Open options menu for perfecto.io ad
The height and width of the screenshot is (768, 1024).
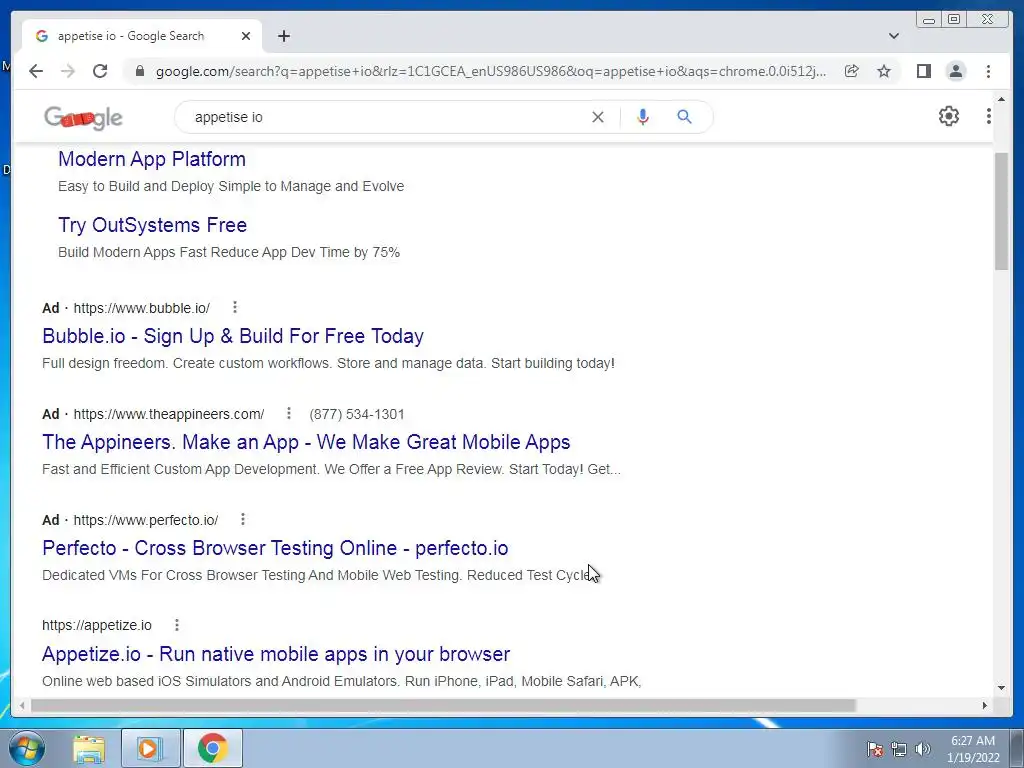point(243,519)
